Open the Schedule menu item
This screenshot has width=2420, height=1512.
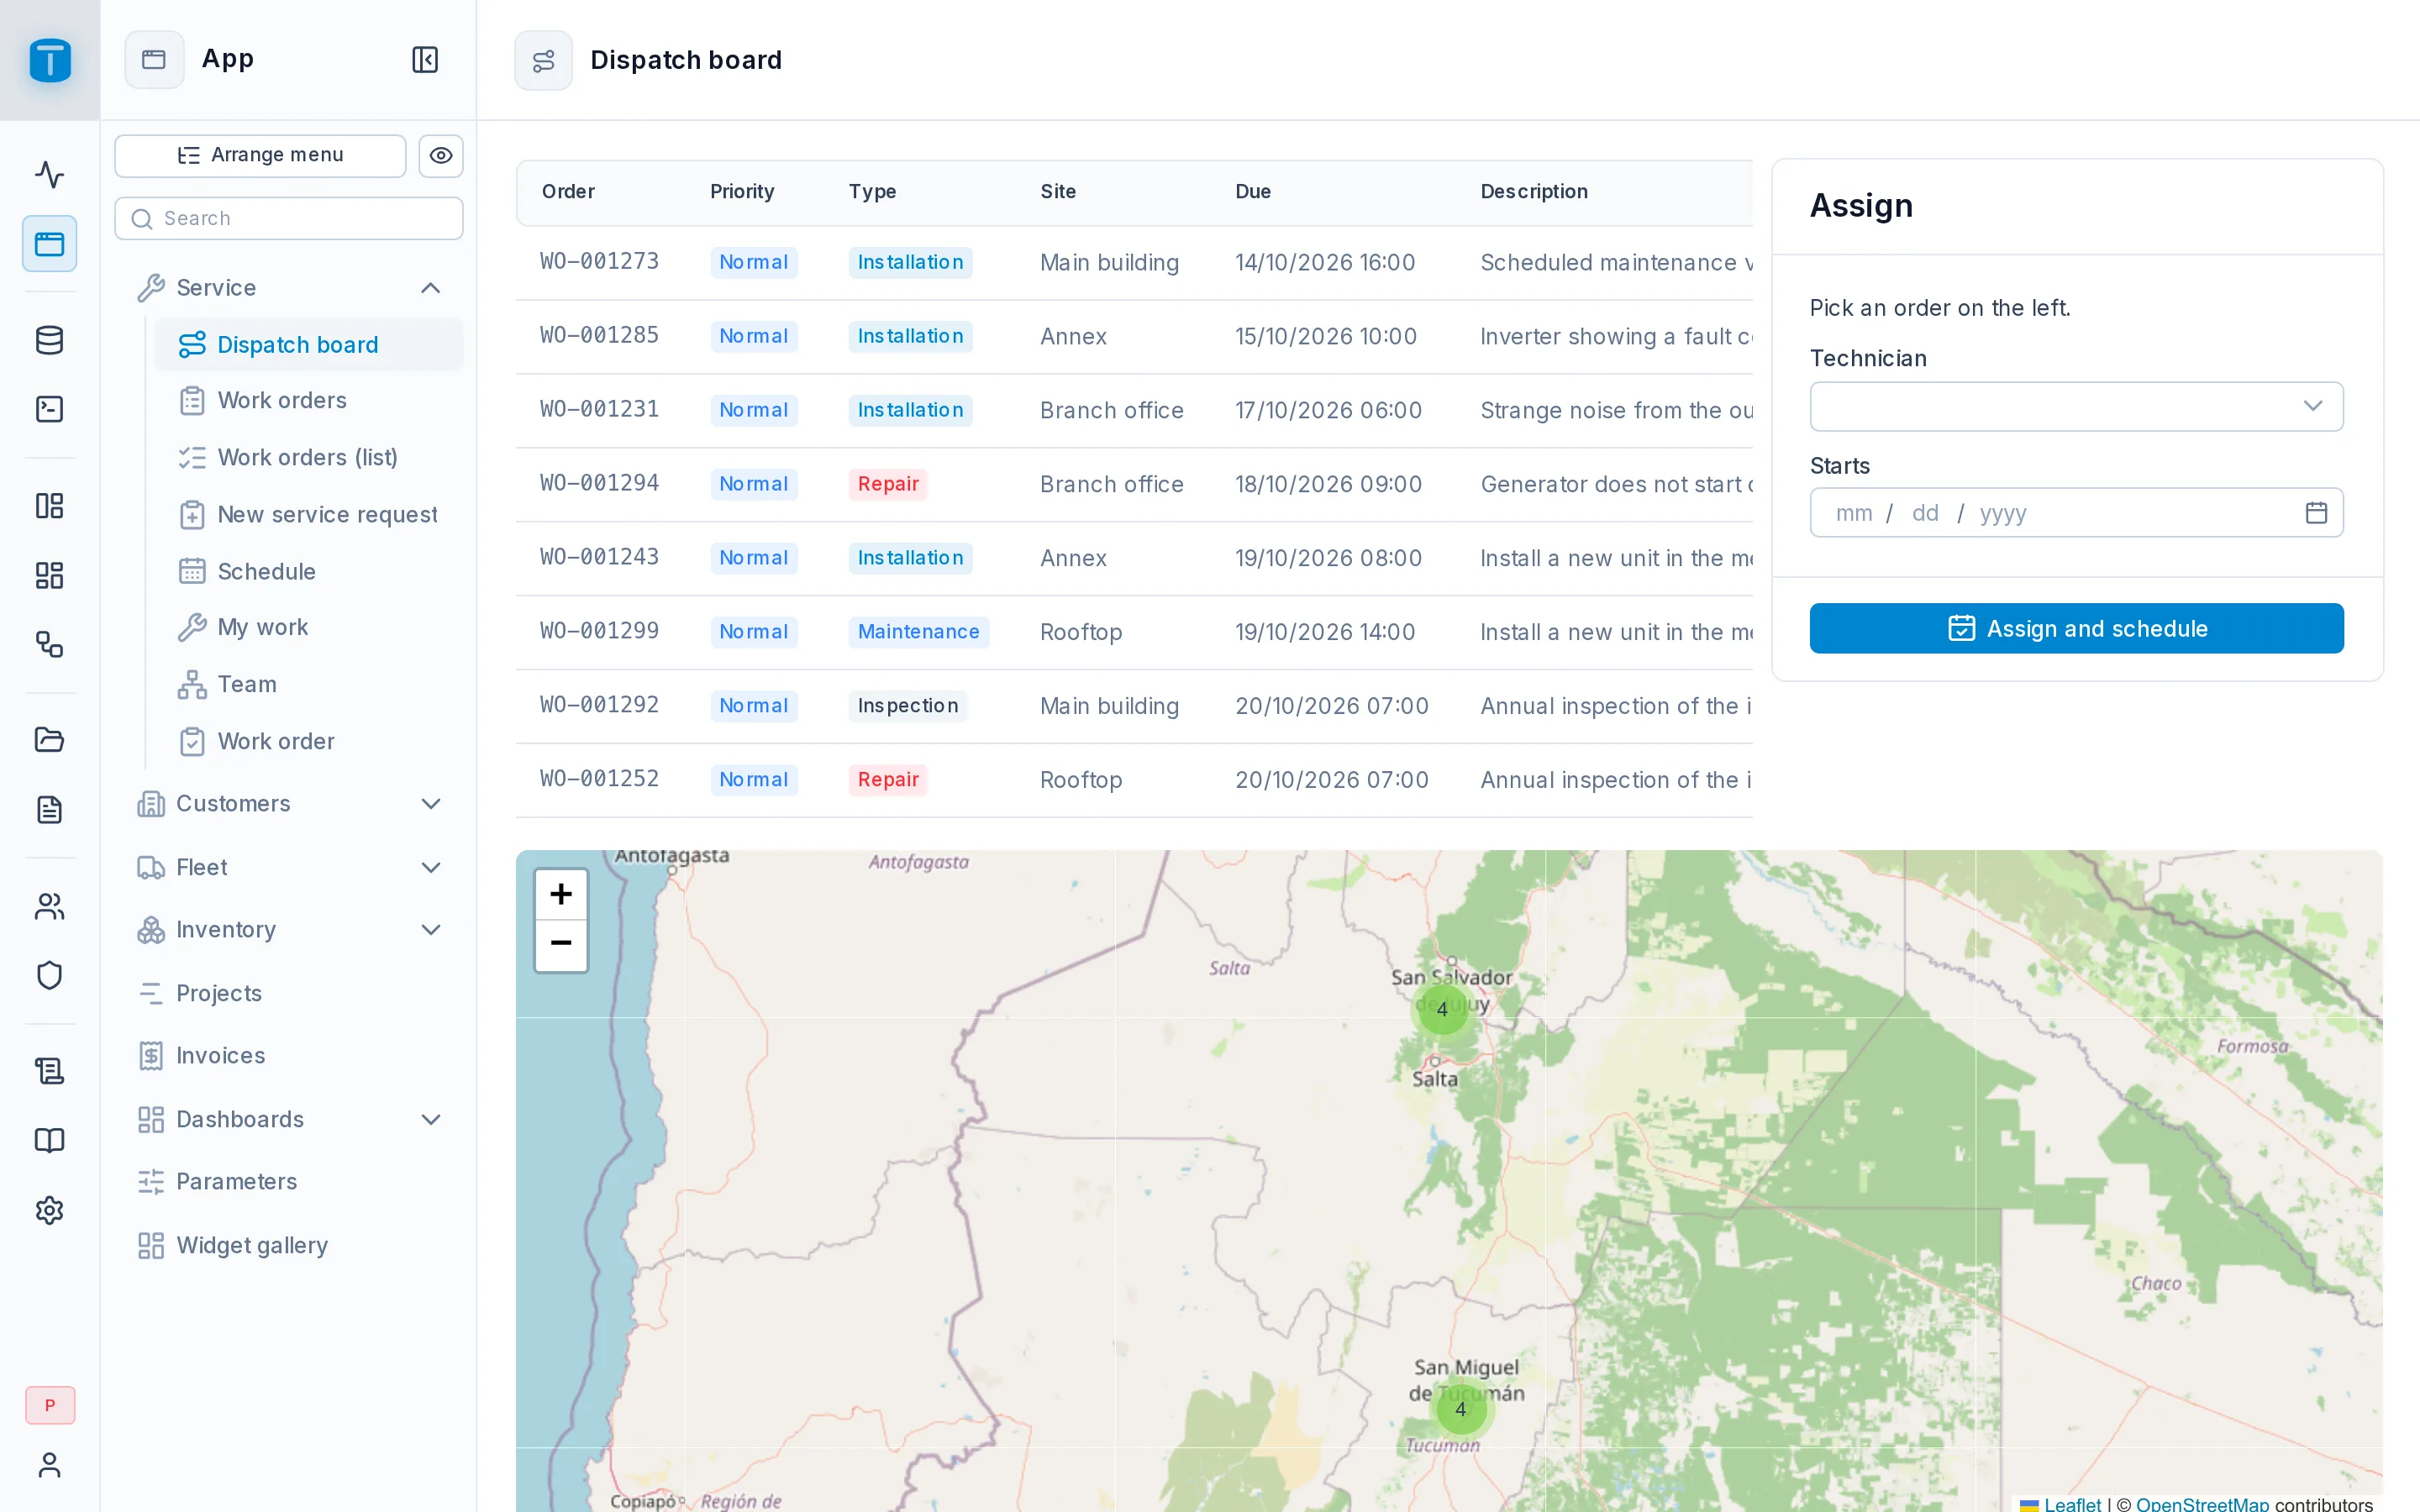pyautogui.click(x=308, y=571)
